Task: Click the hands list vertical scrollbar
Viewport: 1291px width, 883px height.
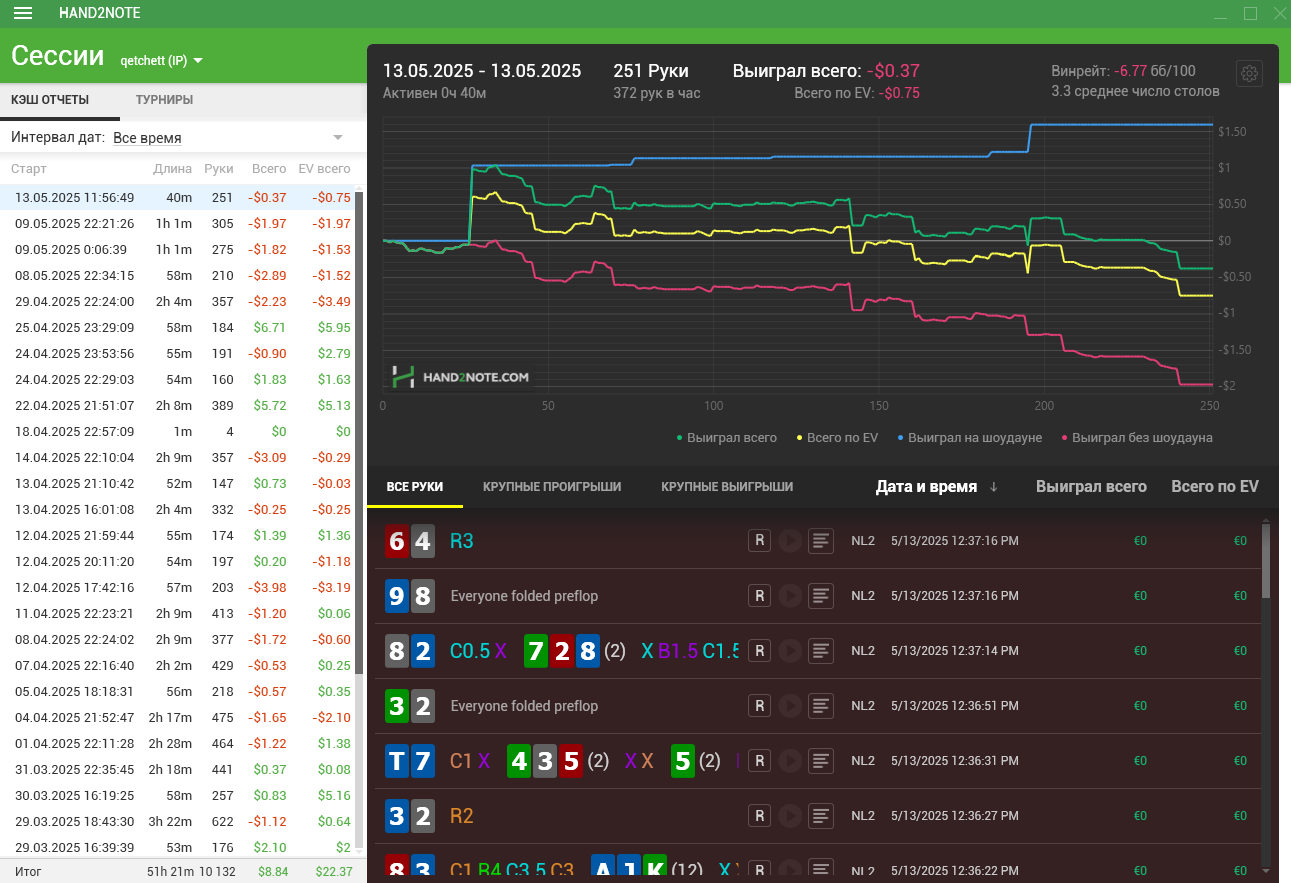Action: coord(1267,560)
